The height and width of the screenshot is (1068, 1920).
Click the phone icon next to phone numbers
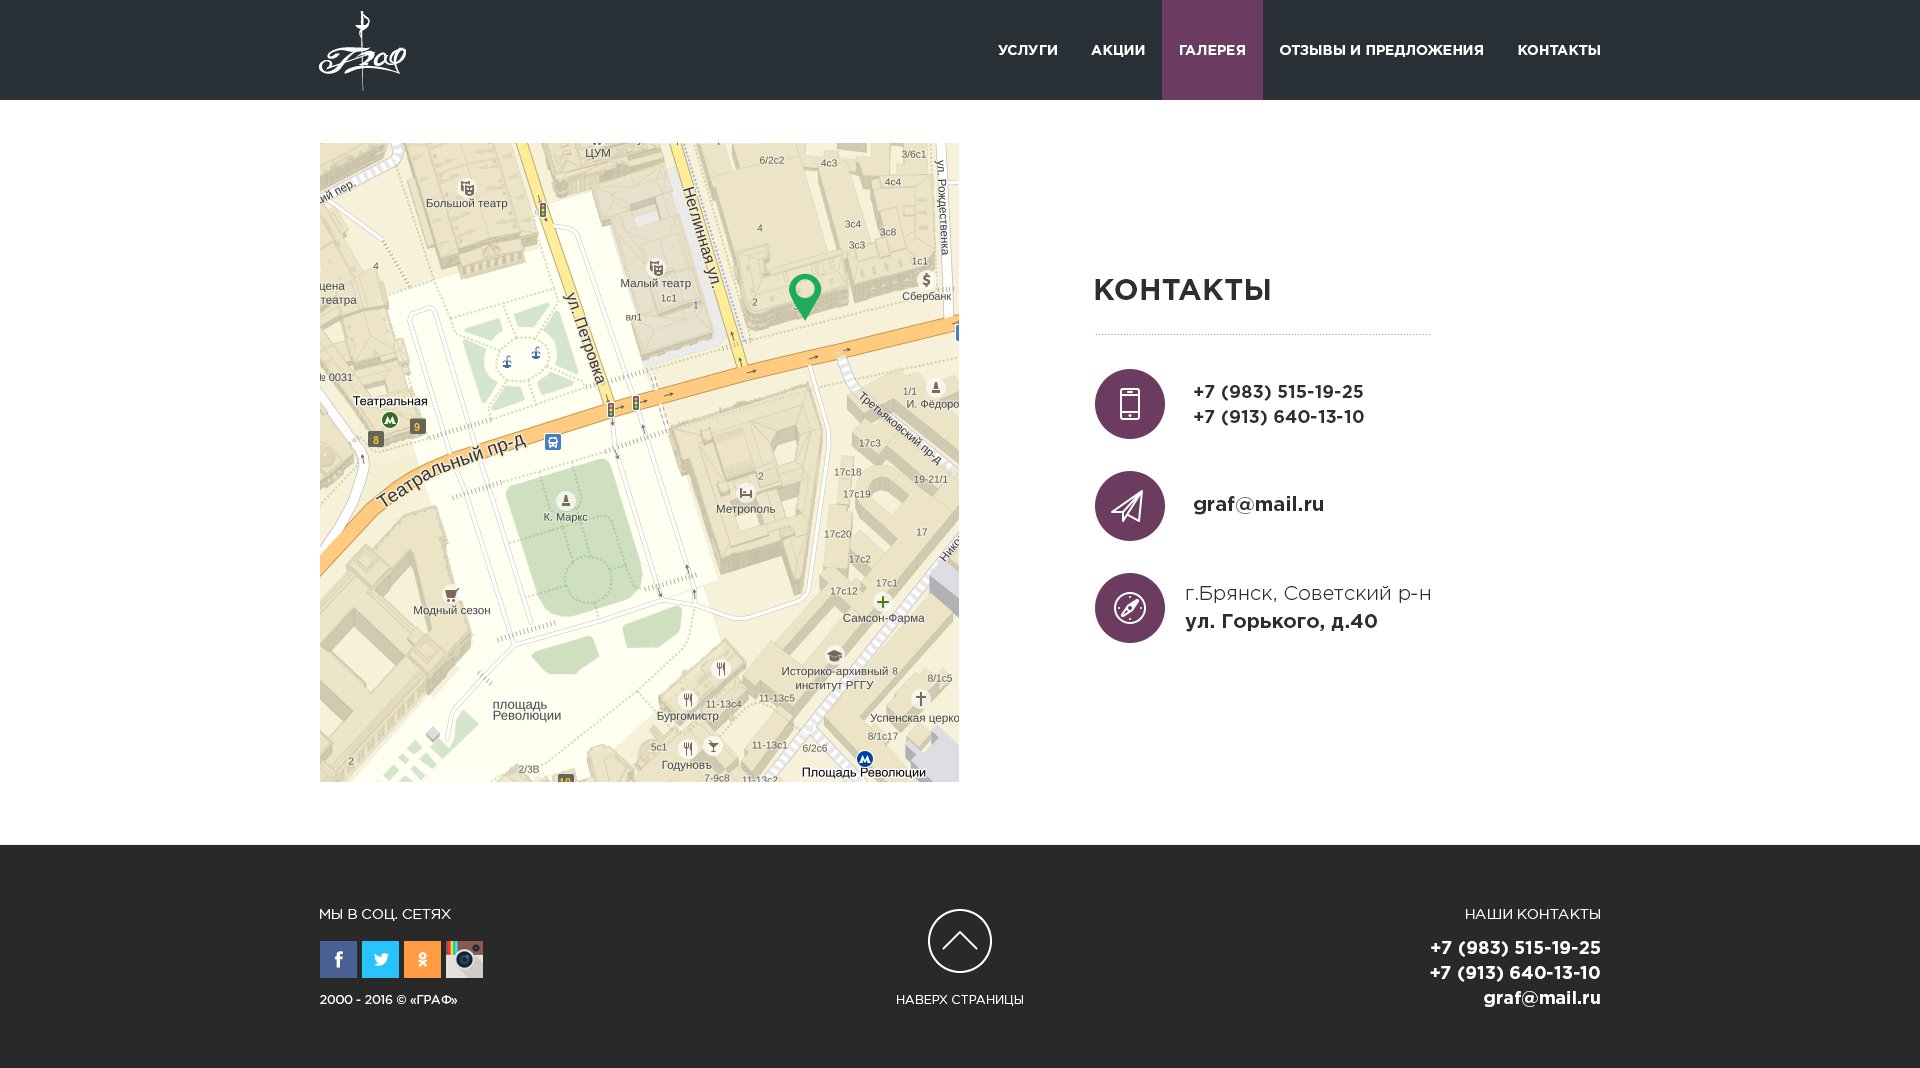1129,403
